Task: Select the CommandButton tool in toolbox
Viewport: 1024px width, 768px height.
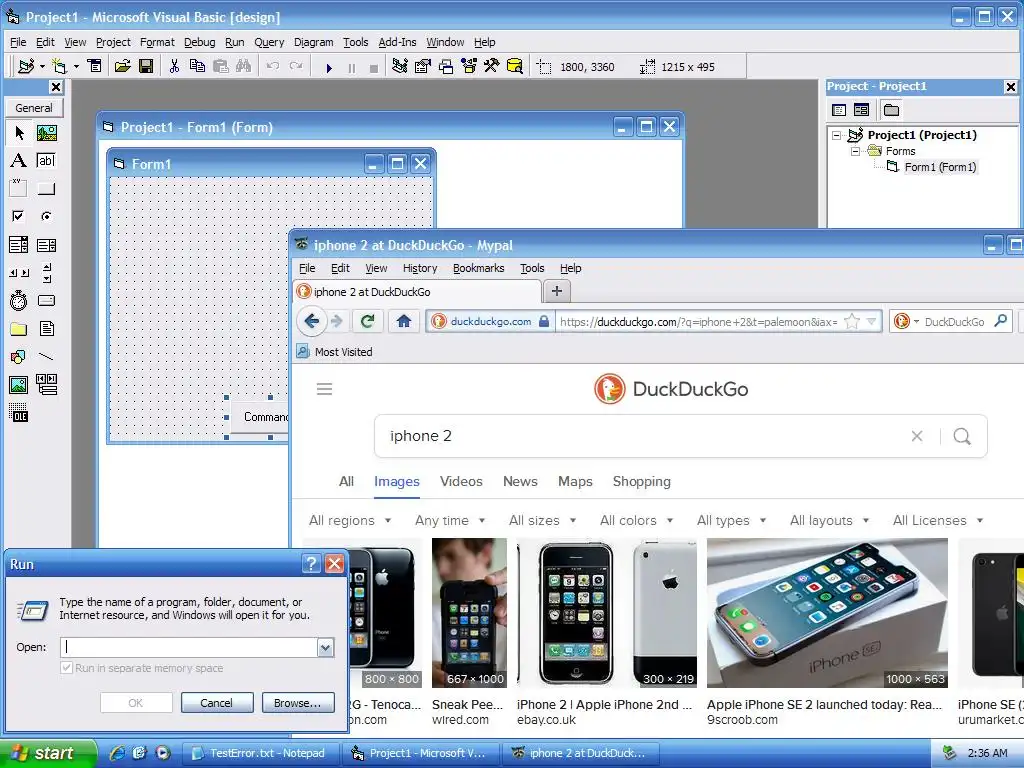Action: point(46,189)
